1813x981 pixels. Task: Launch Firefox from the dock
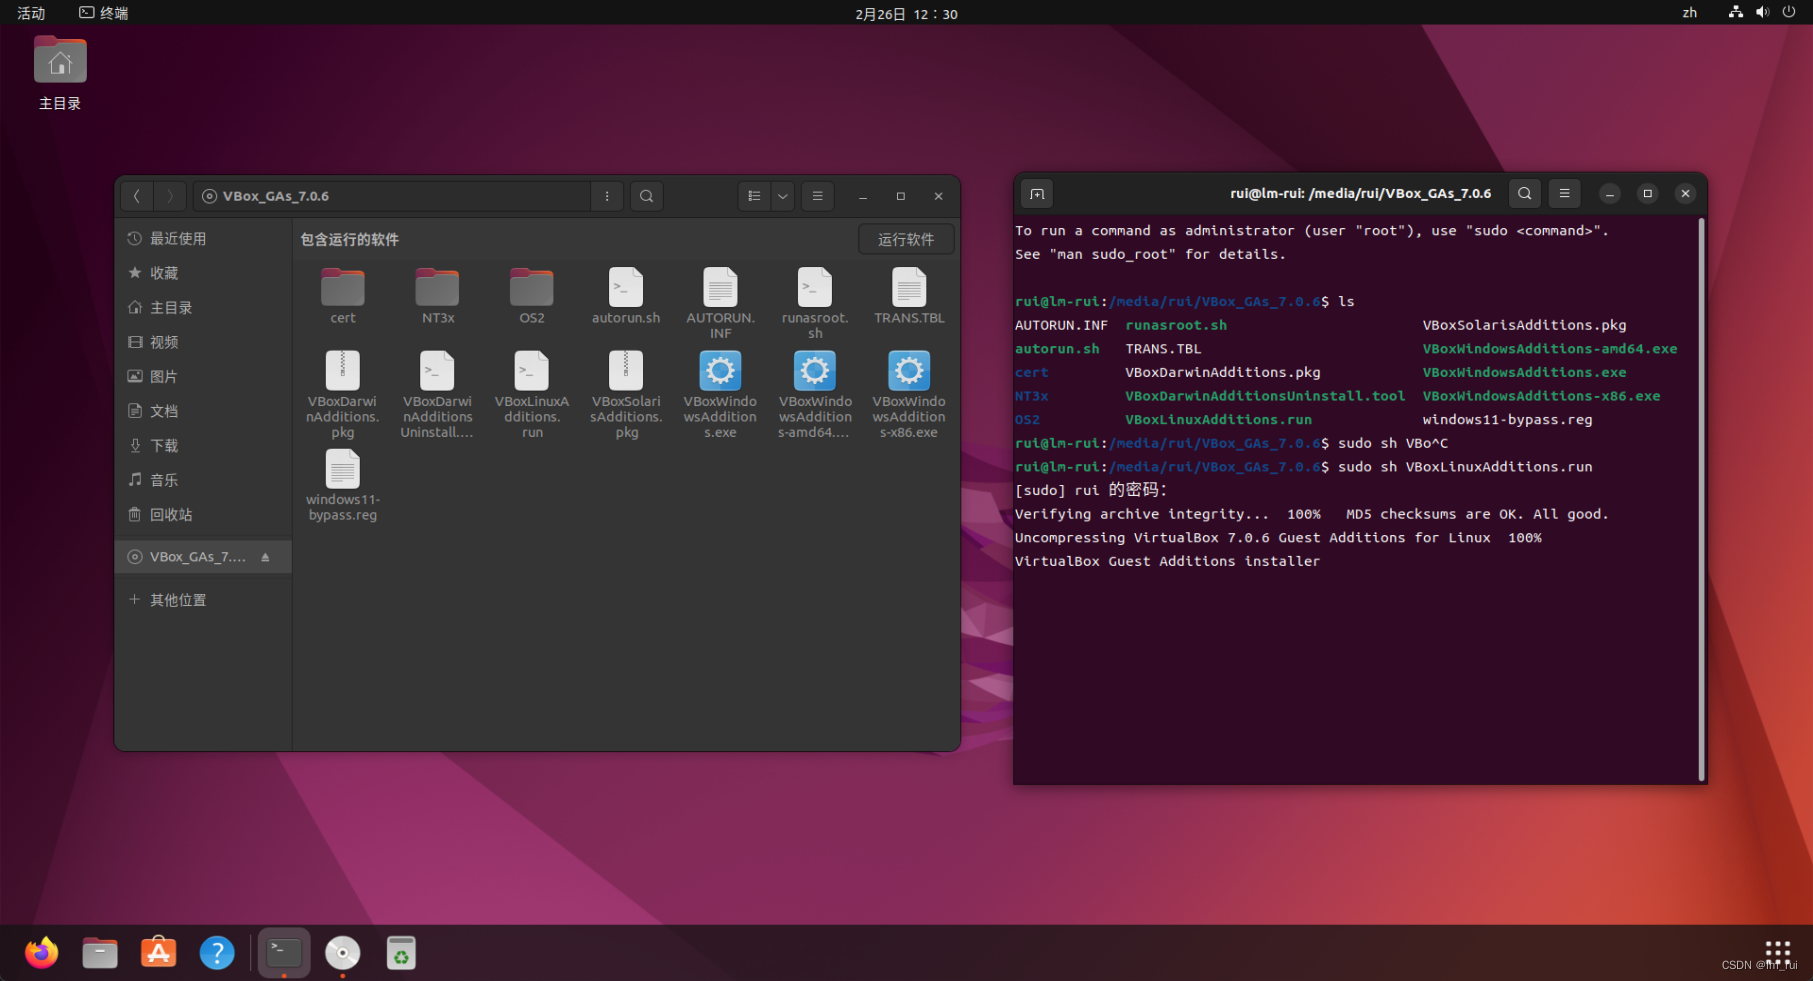point(42,953)
